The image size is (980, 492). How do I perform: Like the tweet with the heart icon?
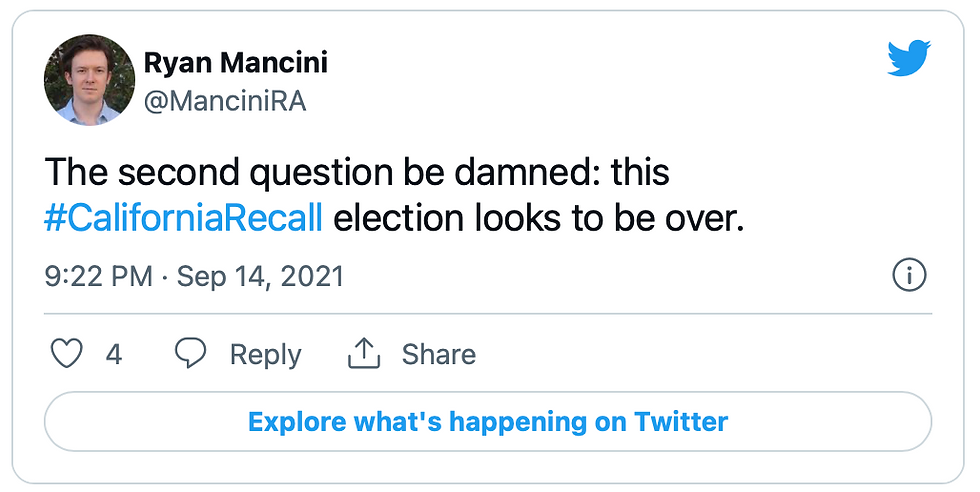66,354
